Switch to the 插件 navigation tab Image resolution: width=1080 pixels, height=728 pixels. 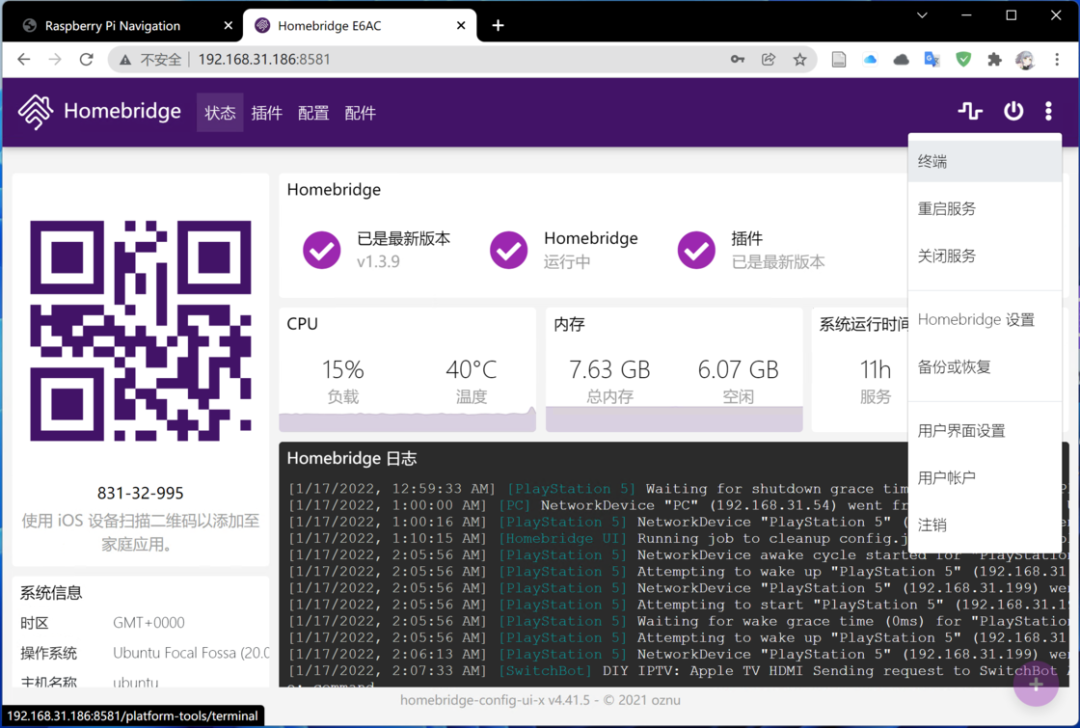click(267, 113)
